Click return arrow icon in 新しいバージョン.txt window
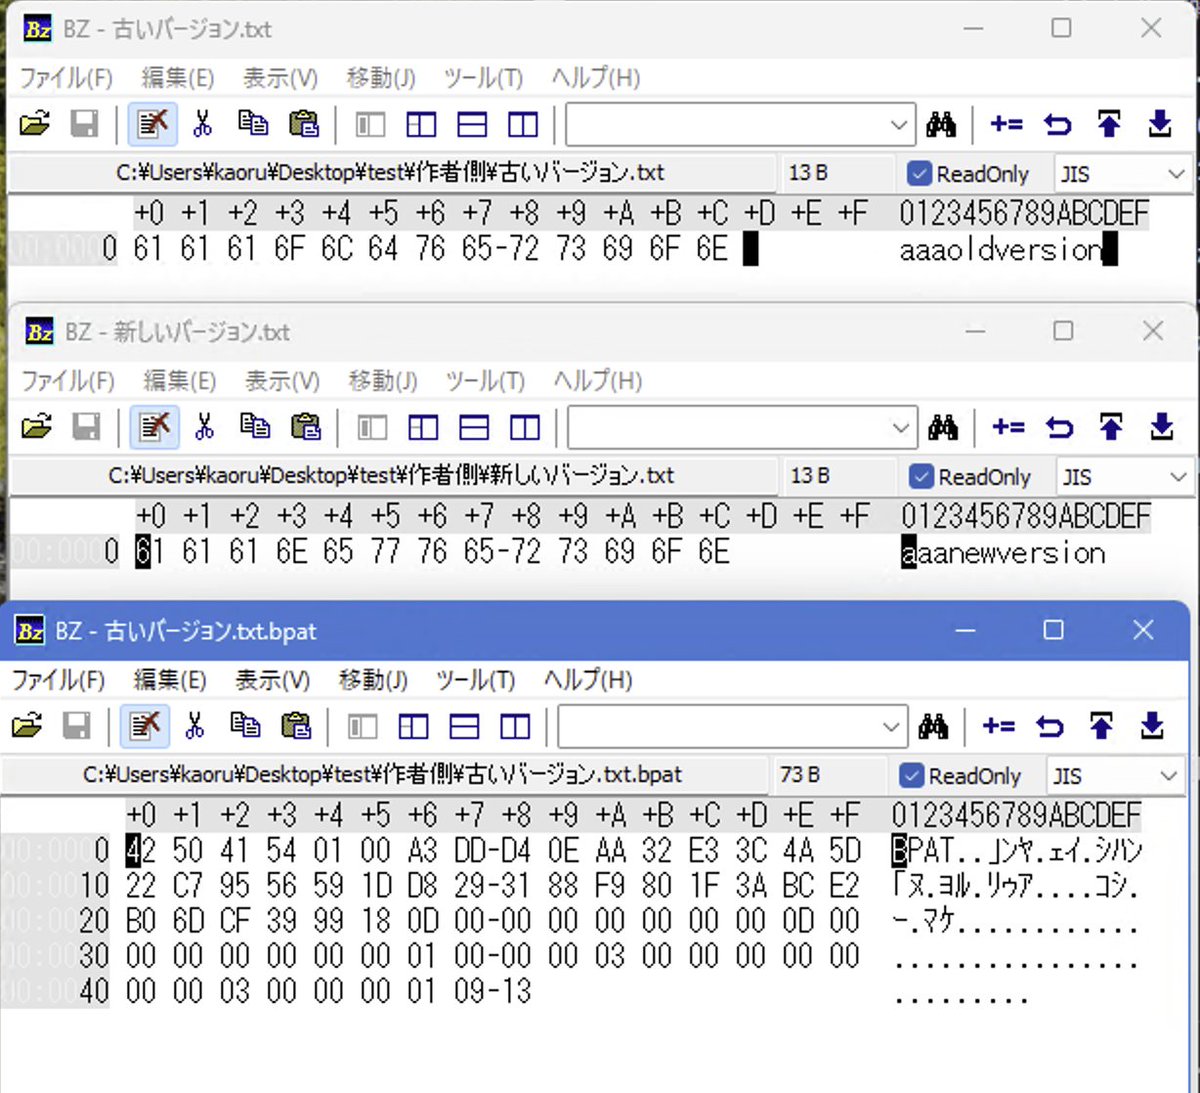 1060,428
